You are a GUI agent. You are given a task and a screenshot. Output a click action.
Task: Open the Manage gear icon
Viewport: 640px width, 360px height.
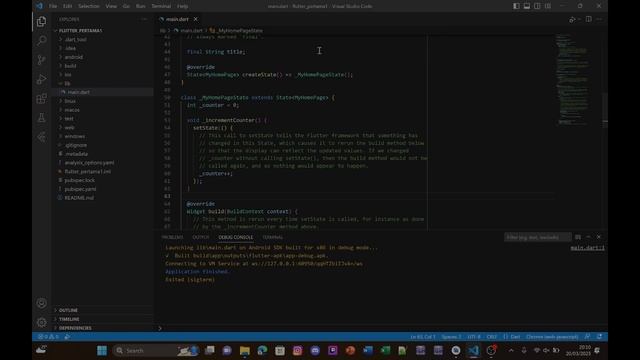(41, 322)
